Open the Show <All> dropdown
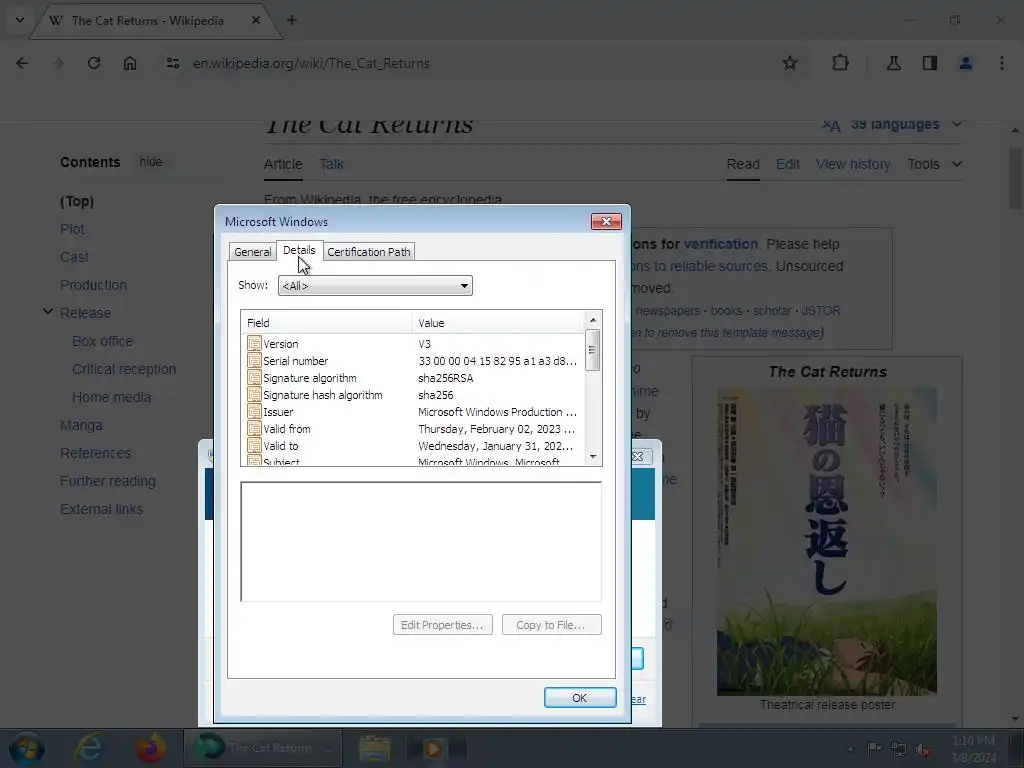1024x768 pixels. click(x=375, y=286)
